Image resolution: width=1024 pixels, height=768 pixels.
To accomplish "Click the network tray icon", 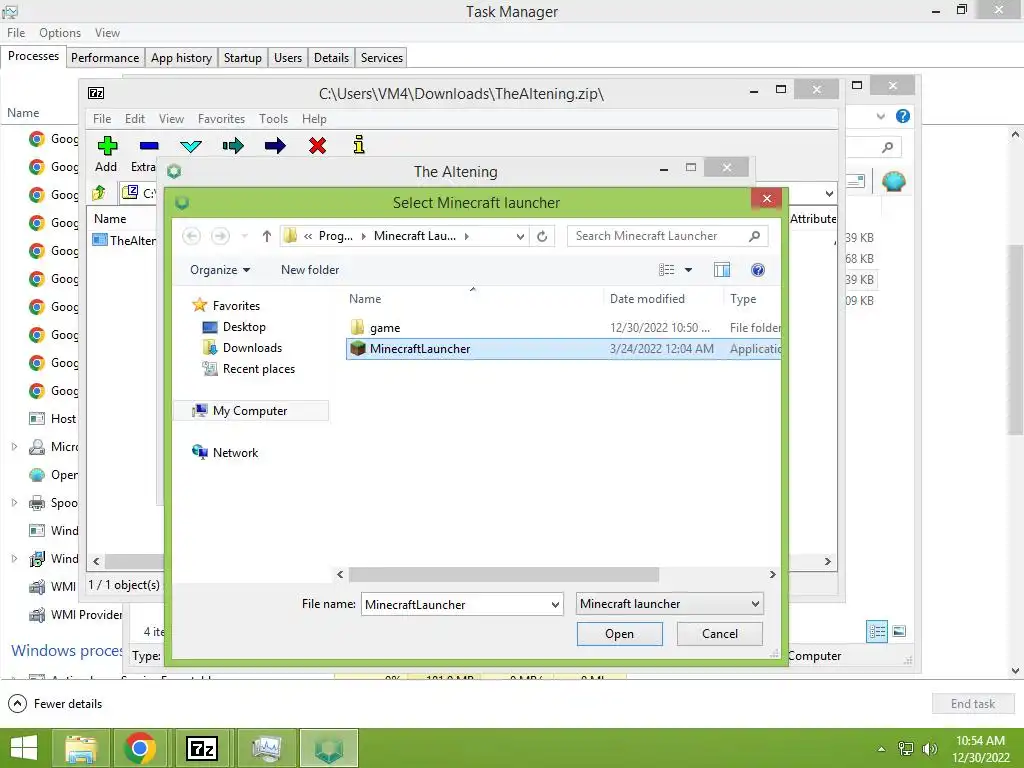I will 906,749.
